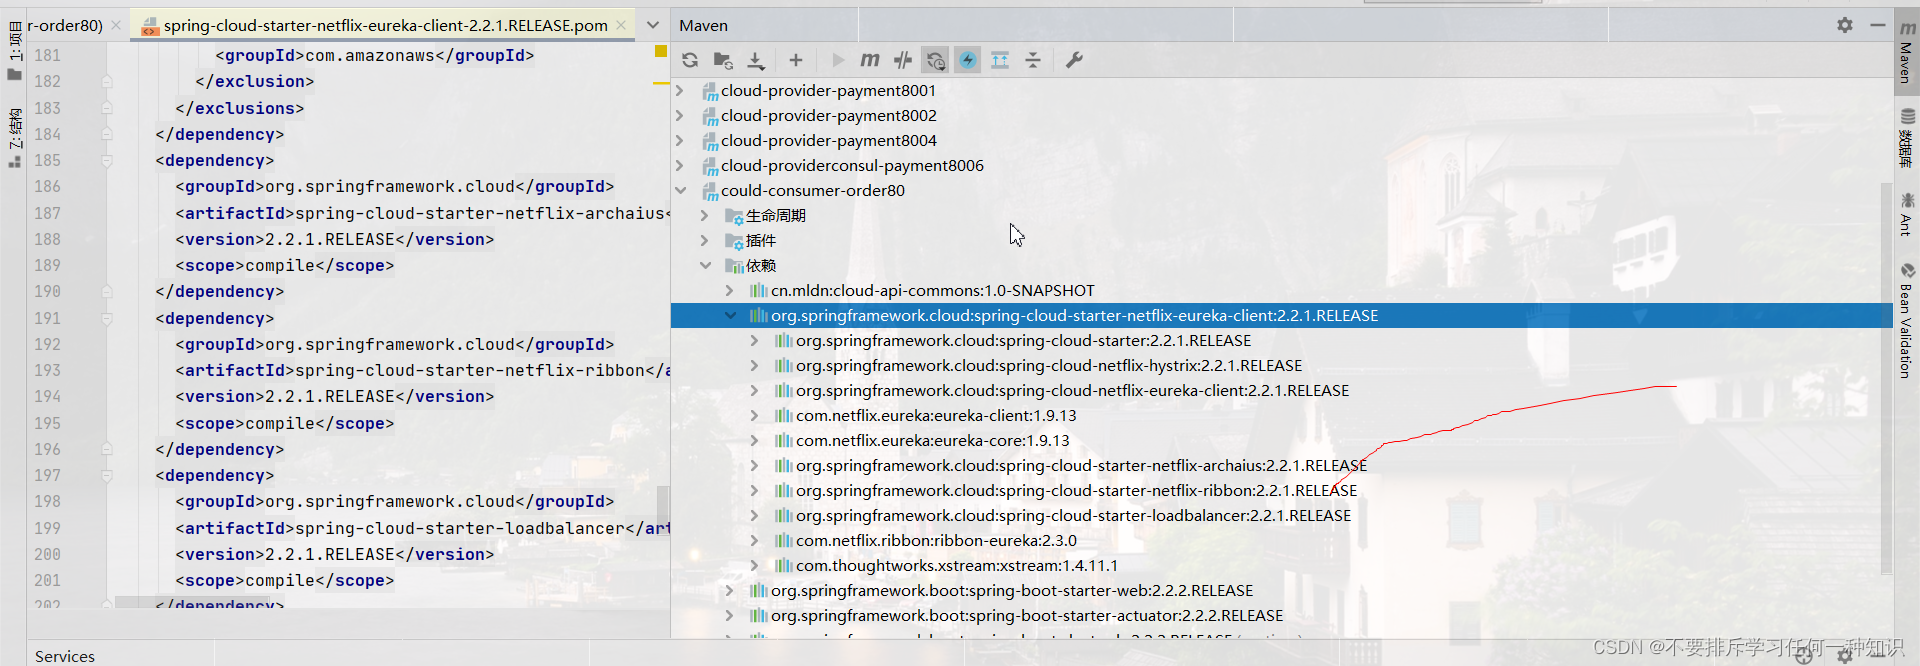Open the 数据库 database side tab
Image resolution: width=1920 pixels, height=666 pixels.
tap(1907, 138)
